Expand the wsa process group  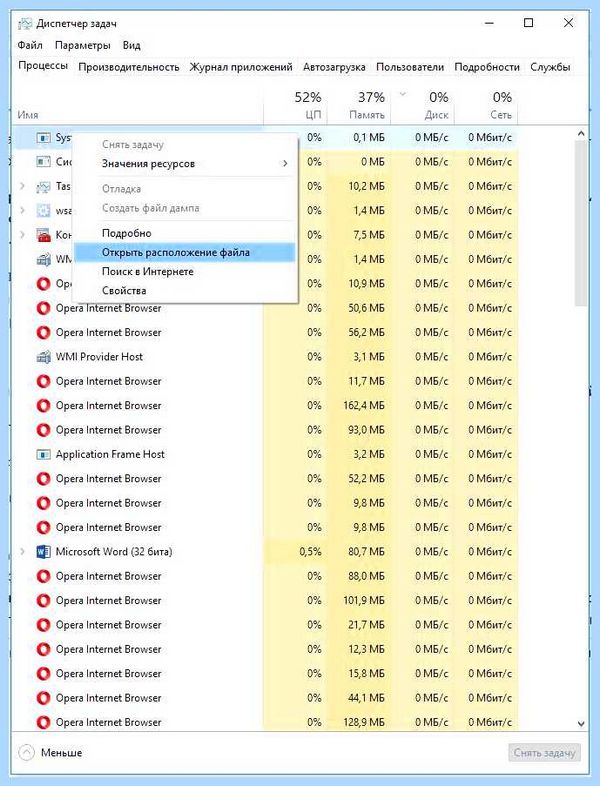[x=23, y=211]
